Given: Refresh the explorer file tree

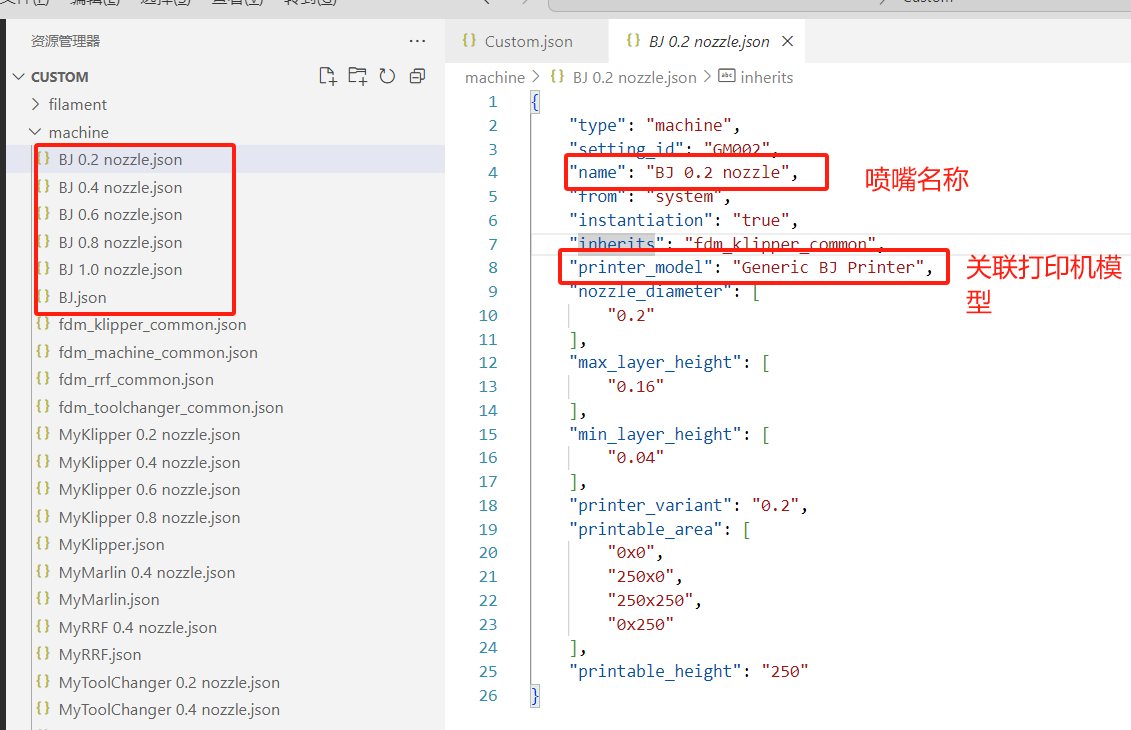Looking at the screenshot, I should pos(387,76).
